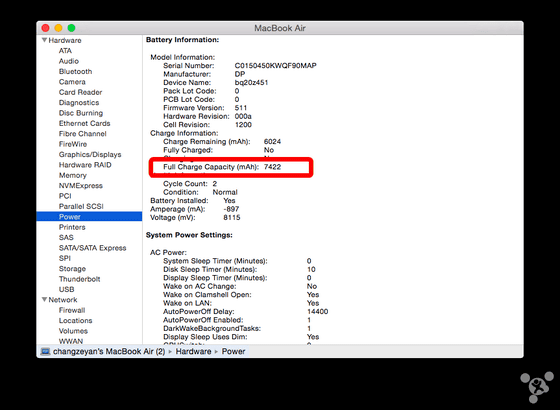Choose Disc Burning in the sidebar
560x410 pixels.
pyautogui.click(x=81, y=113)
